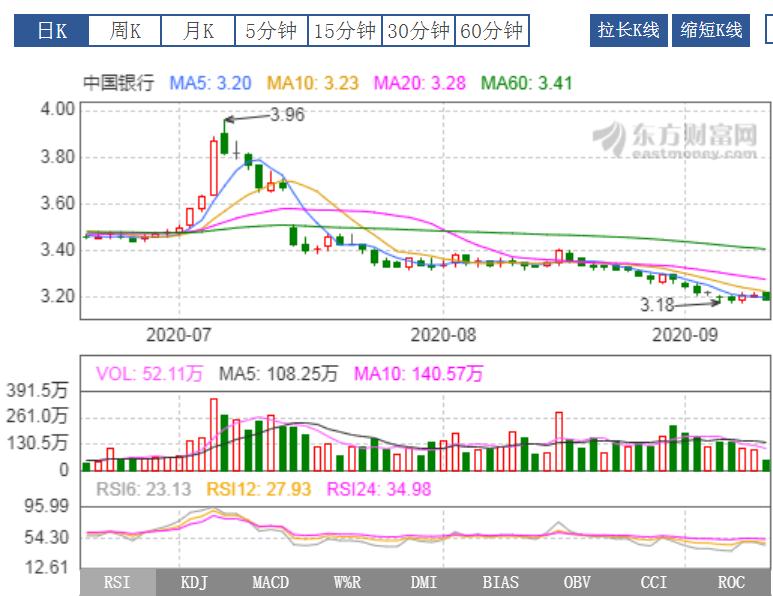Click the 2020-07 date axis label
This screenshot has height=596, width=773.
tap(178, 335)
